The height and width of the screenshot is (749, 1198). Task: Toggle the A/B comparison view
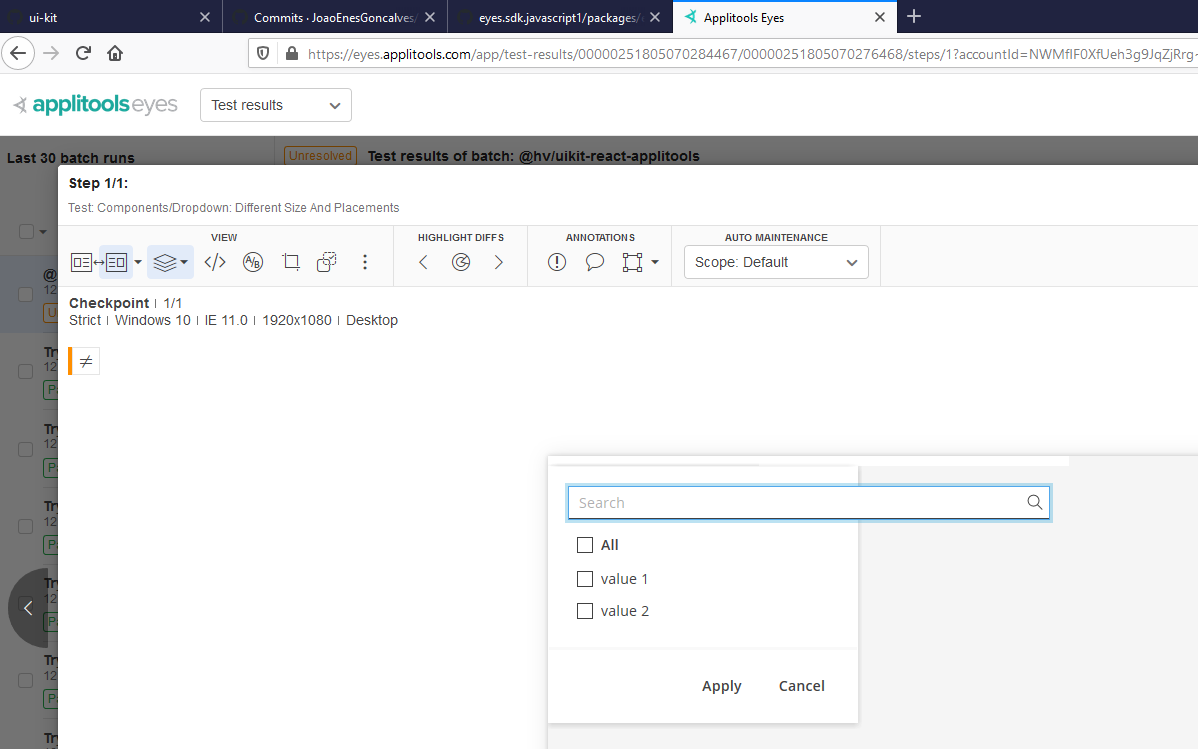click(x=252, y=261)
